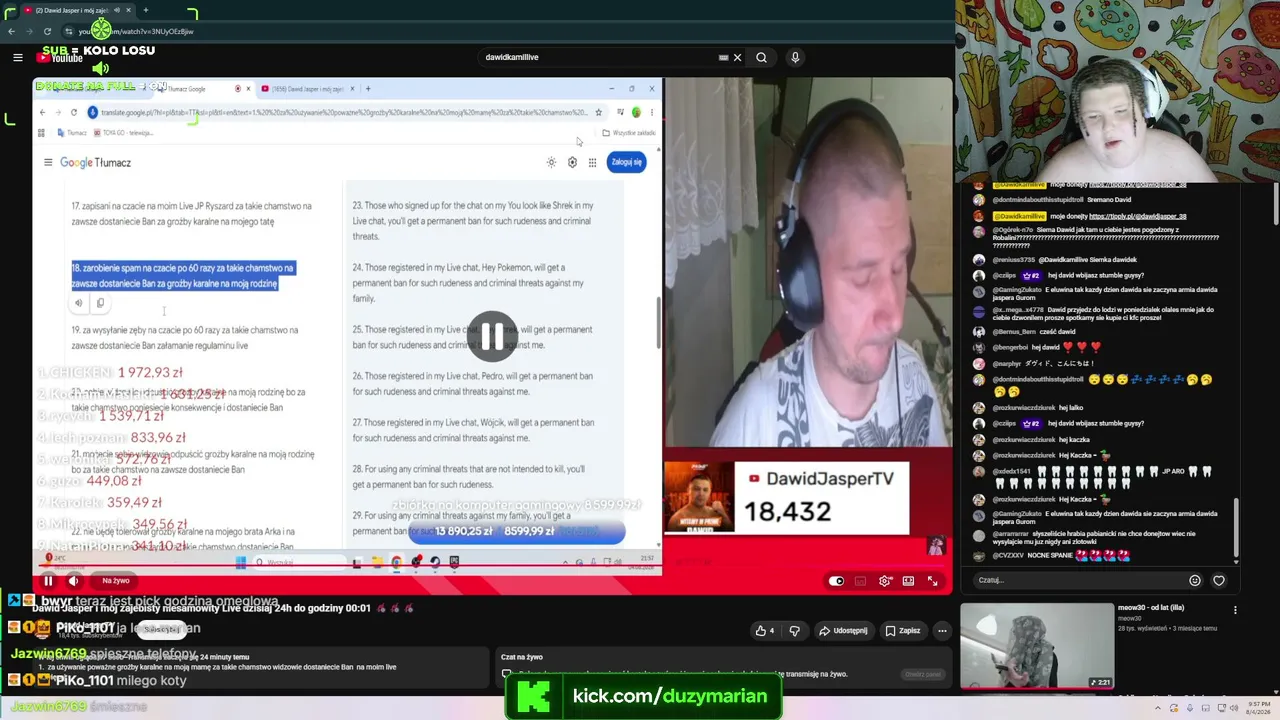Clear the YouTube search box text

click(x=738, y=57)
